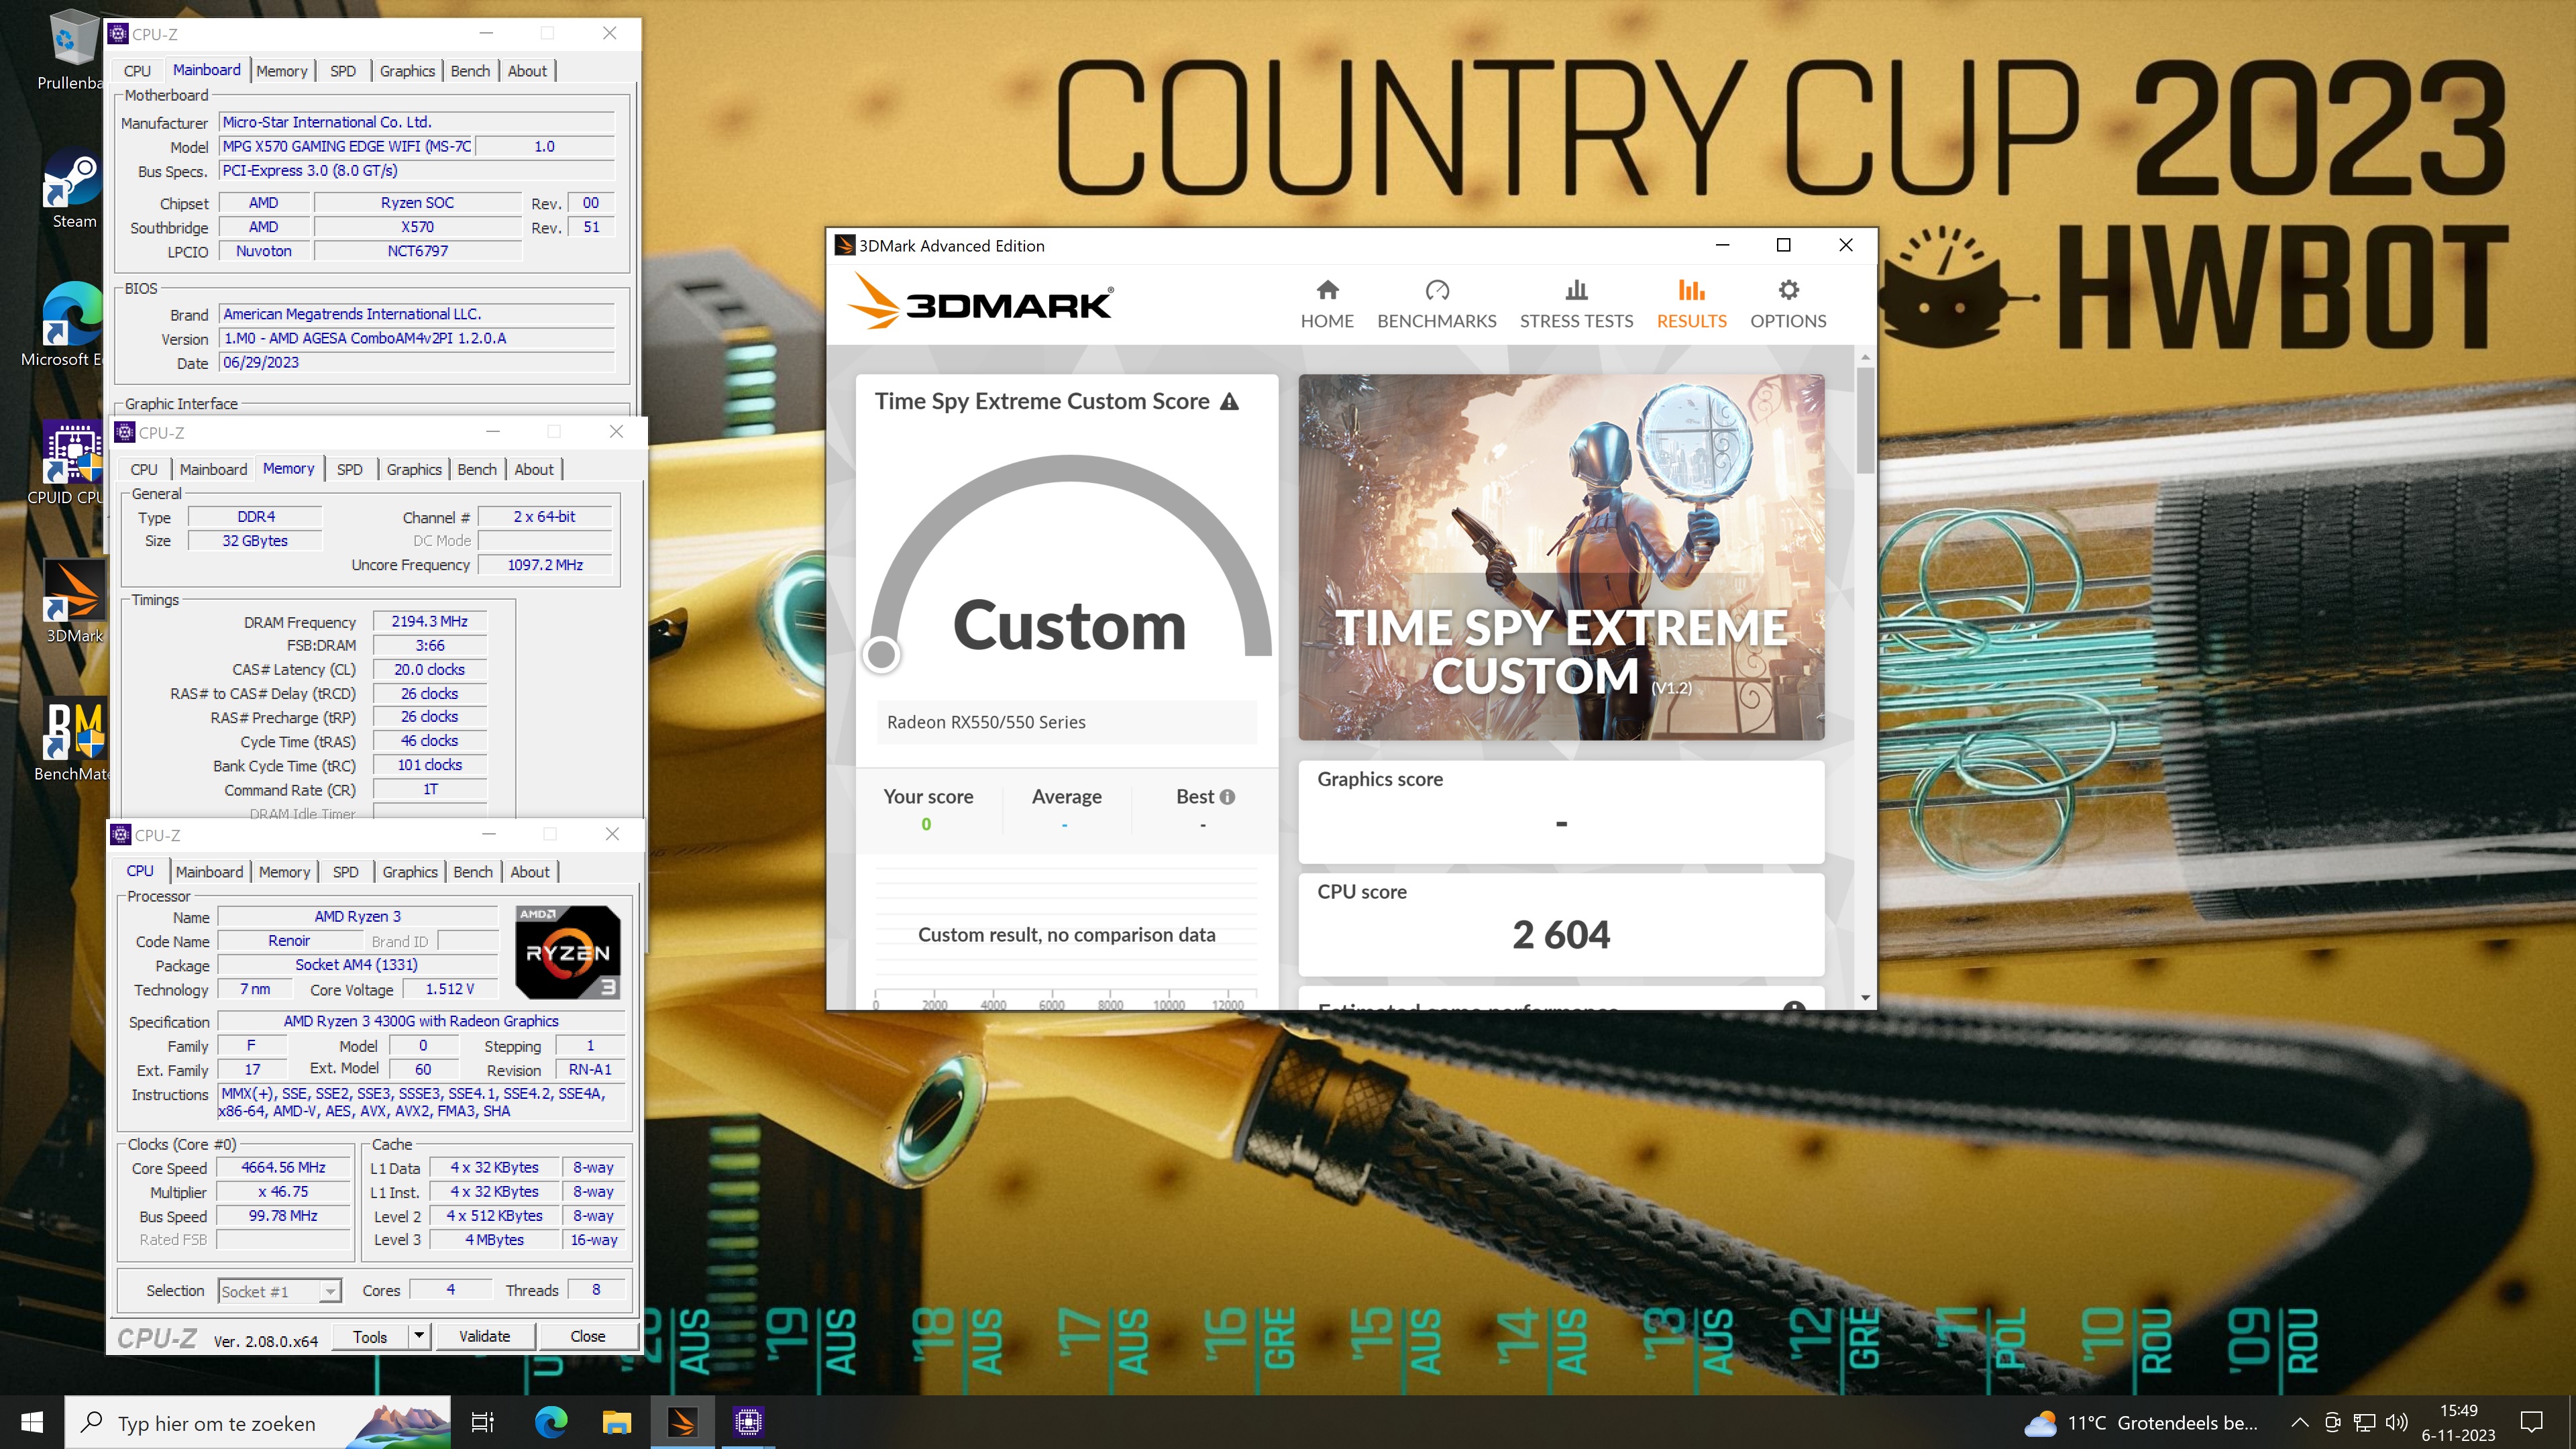Click the Bench tab in bottom CPU-Z window
2576x1449 pixels.
click(473, 872)
